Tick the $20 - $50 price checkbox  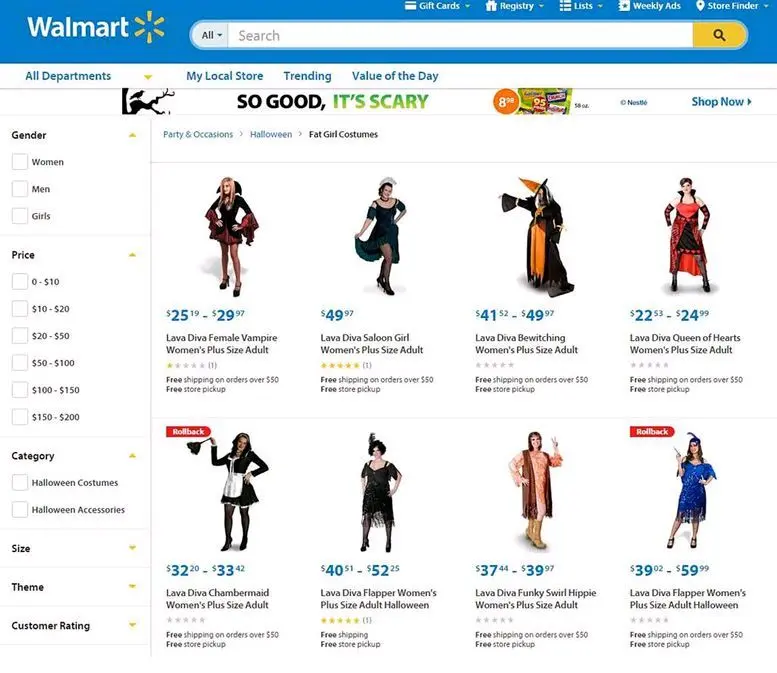coord(20,336)
